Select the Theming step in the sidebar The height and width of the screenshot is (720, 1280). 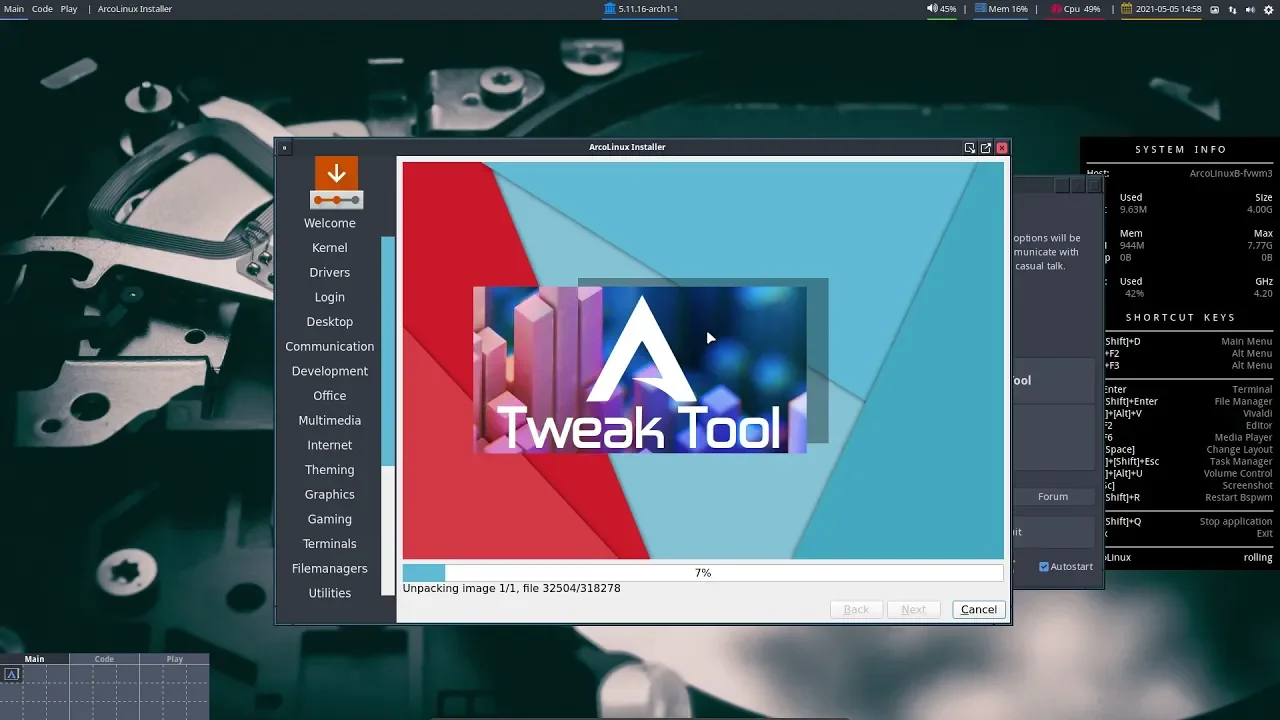[330, 470]
